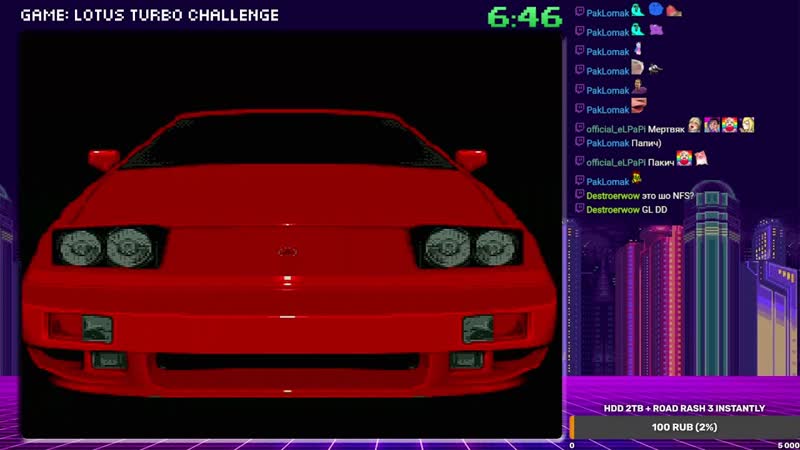Click the man in purple shirt emote
800x450 pixels.
pos(639,87)
